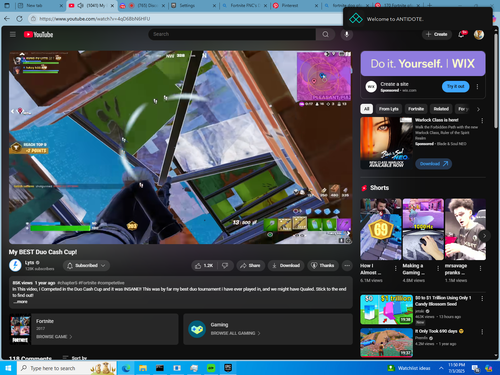The image size is (500, 375).
Task: Click the video player frame
Action: 180,147
